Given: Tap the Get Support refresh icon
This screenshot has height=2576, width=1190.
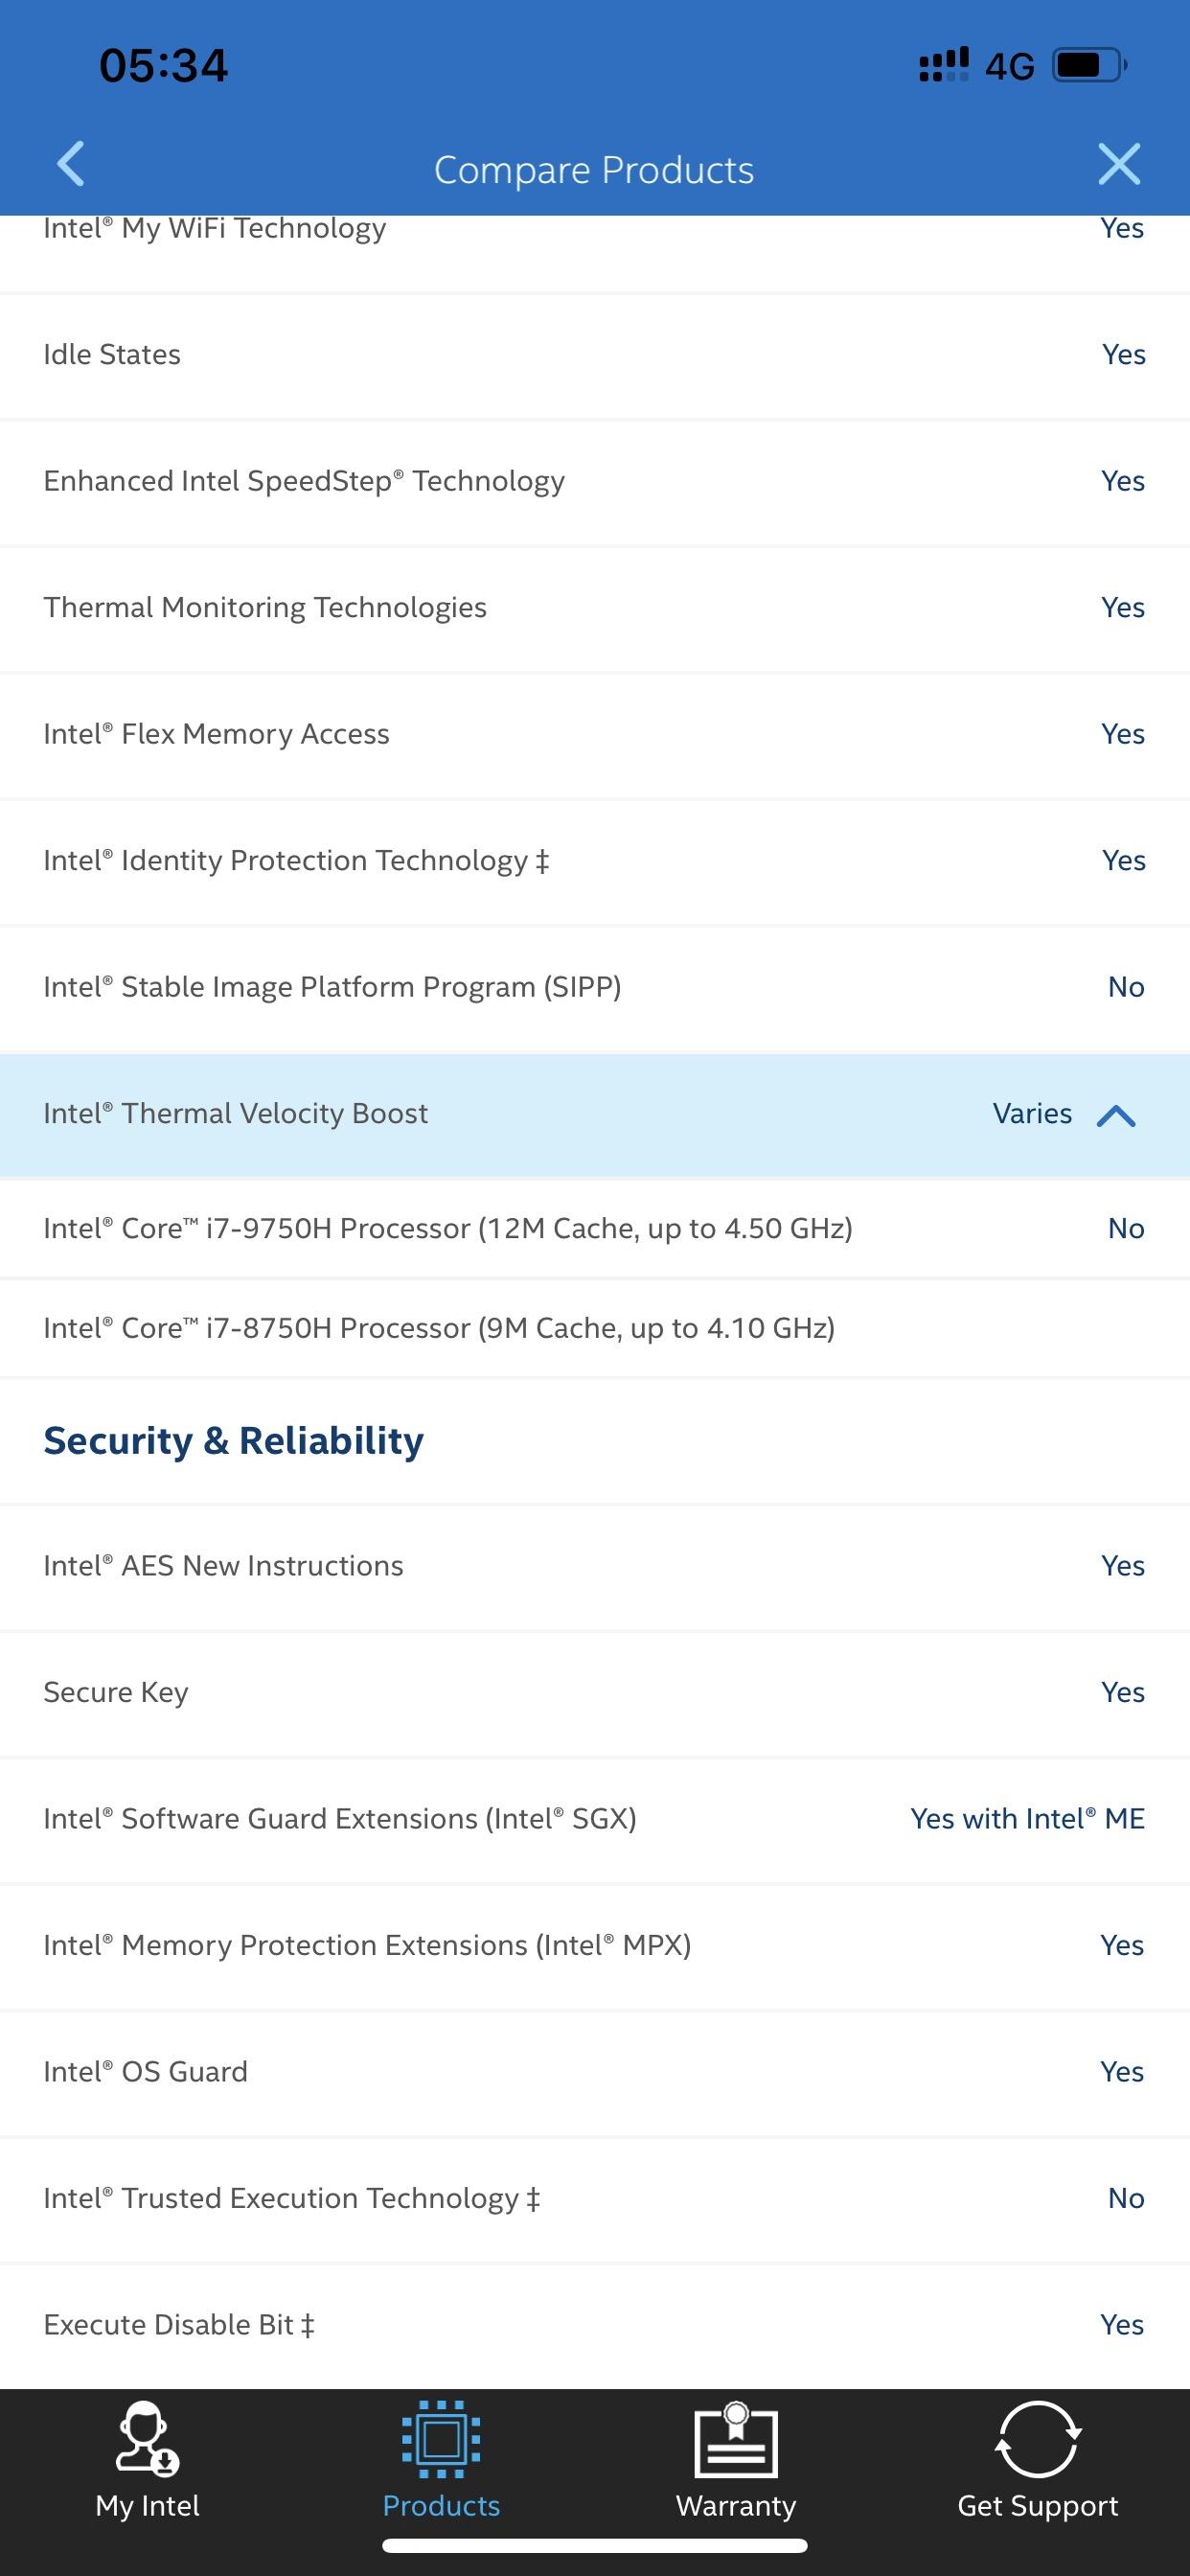Looking at the screenshot, I should 1038,2439.
